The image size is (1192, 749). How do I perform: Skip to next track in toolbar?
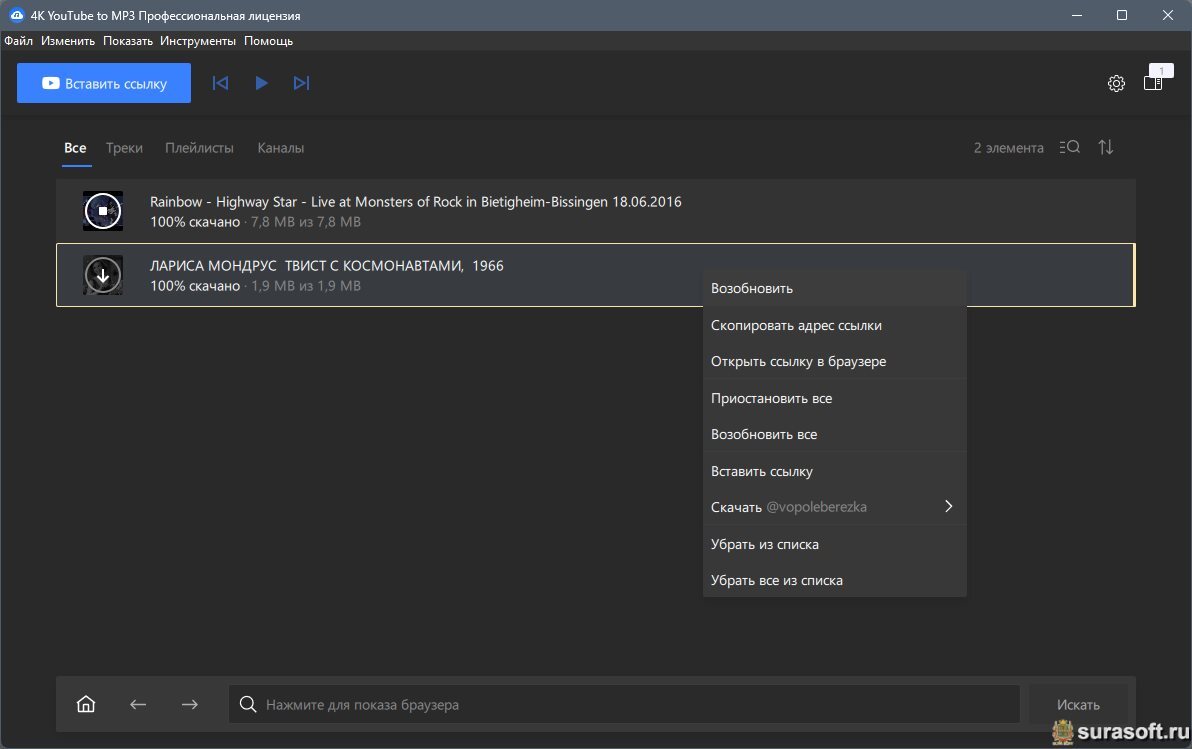pos(302,83)
